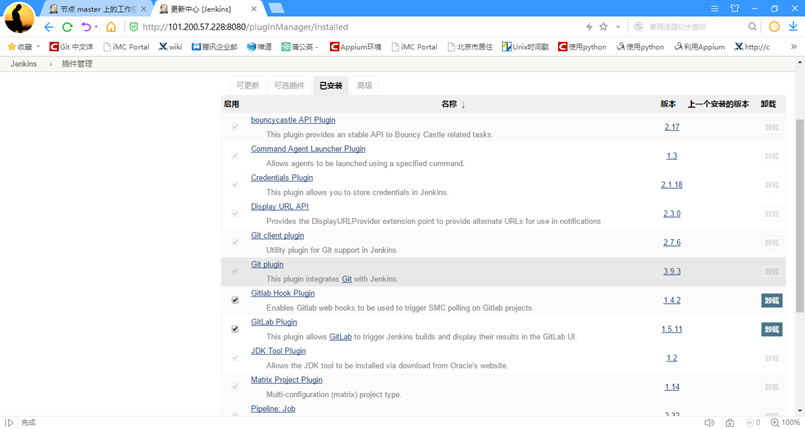
Task: Click the bouncycastle API Plugin enable checkbox
Action: [x=235, y=127]
